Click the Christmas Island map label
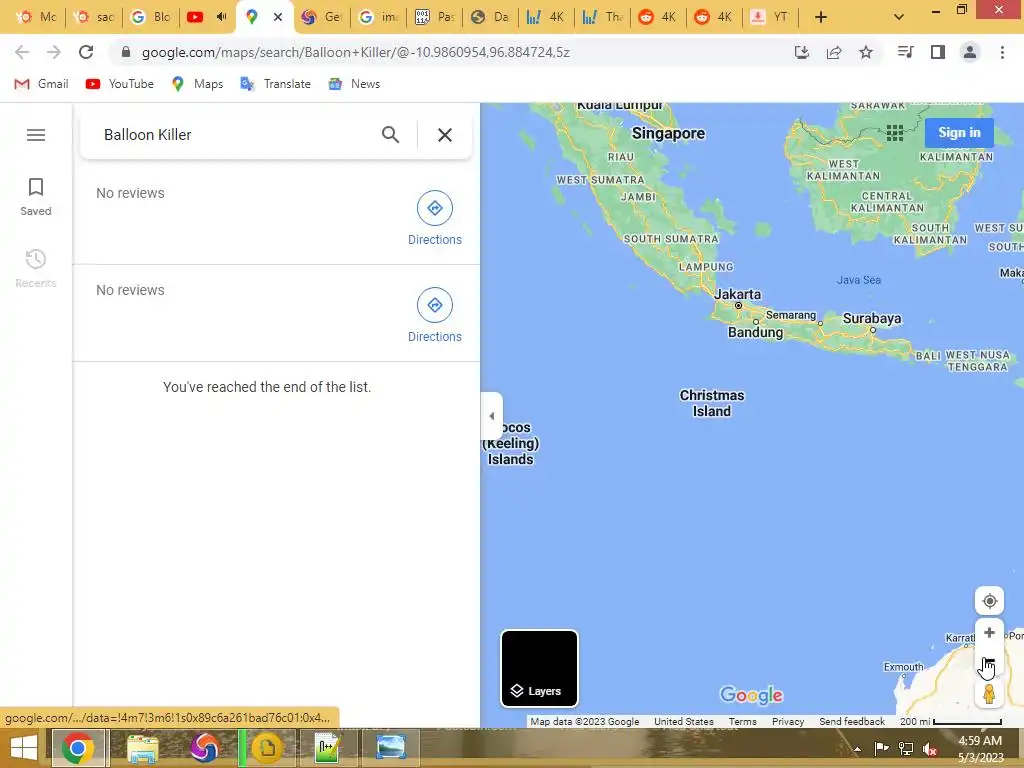Screen dimensions: 1024x768 [712, 403]
